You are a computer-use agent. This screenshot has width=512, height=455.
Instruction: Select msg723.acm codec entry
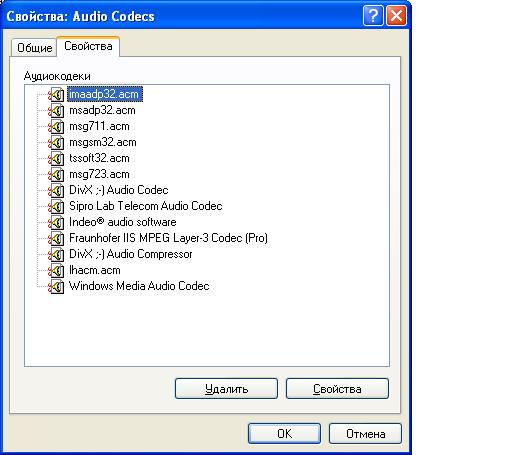99,174
